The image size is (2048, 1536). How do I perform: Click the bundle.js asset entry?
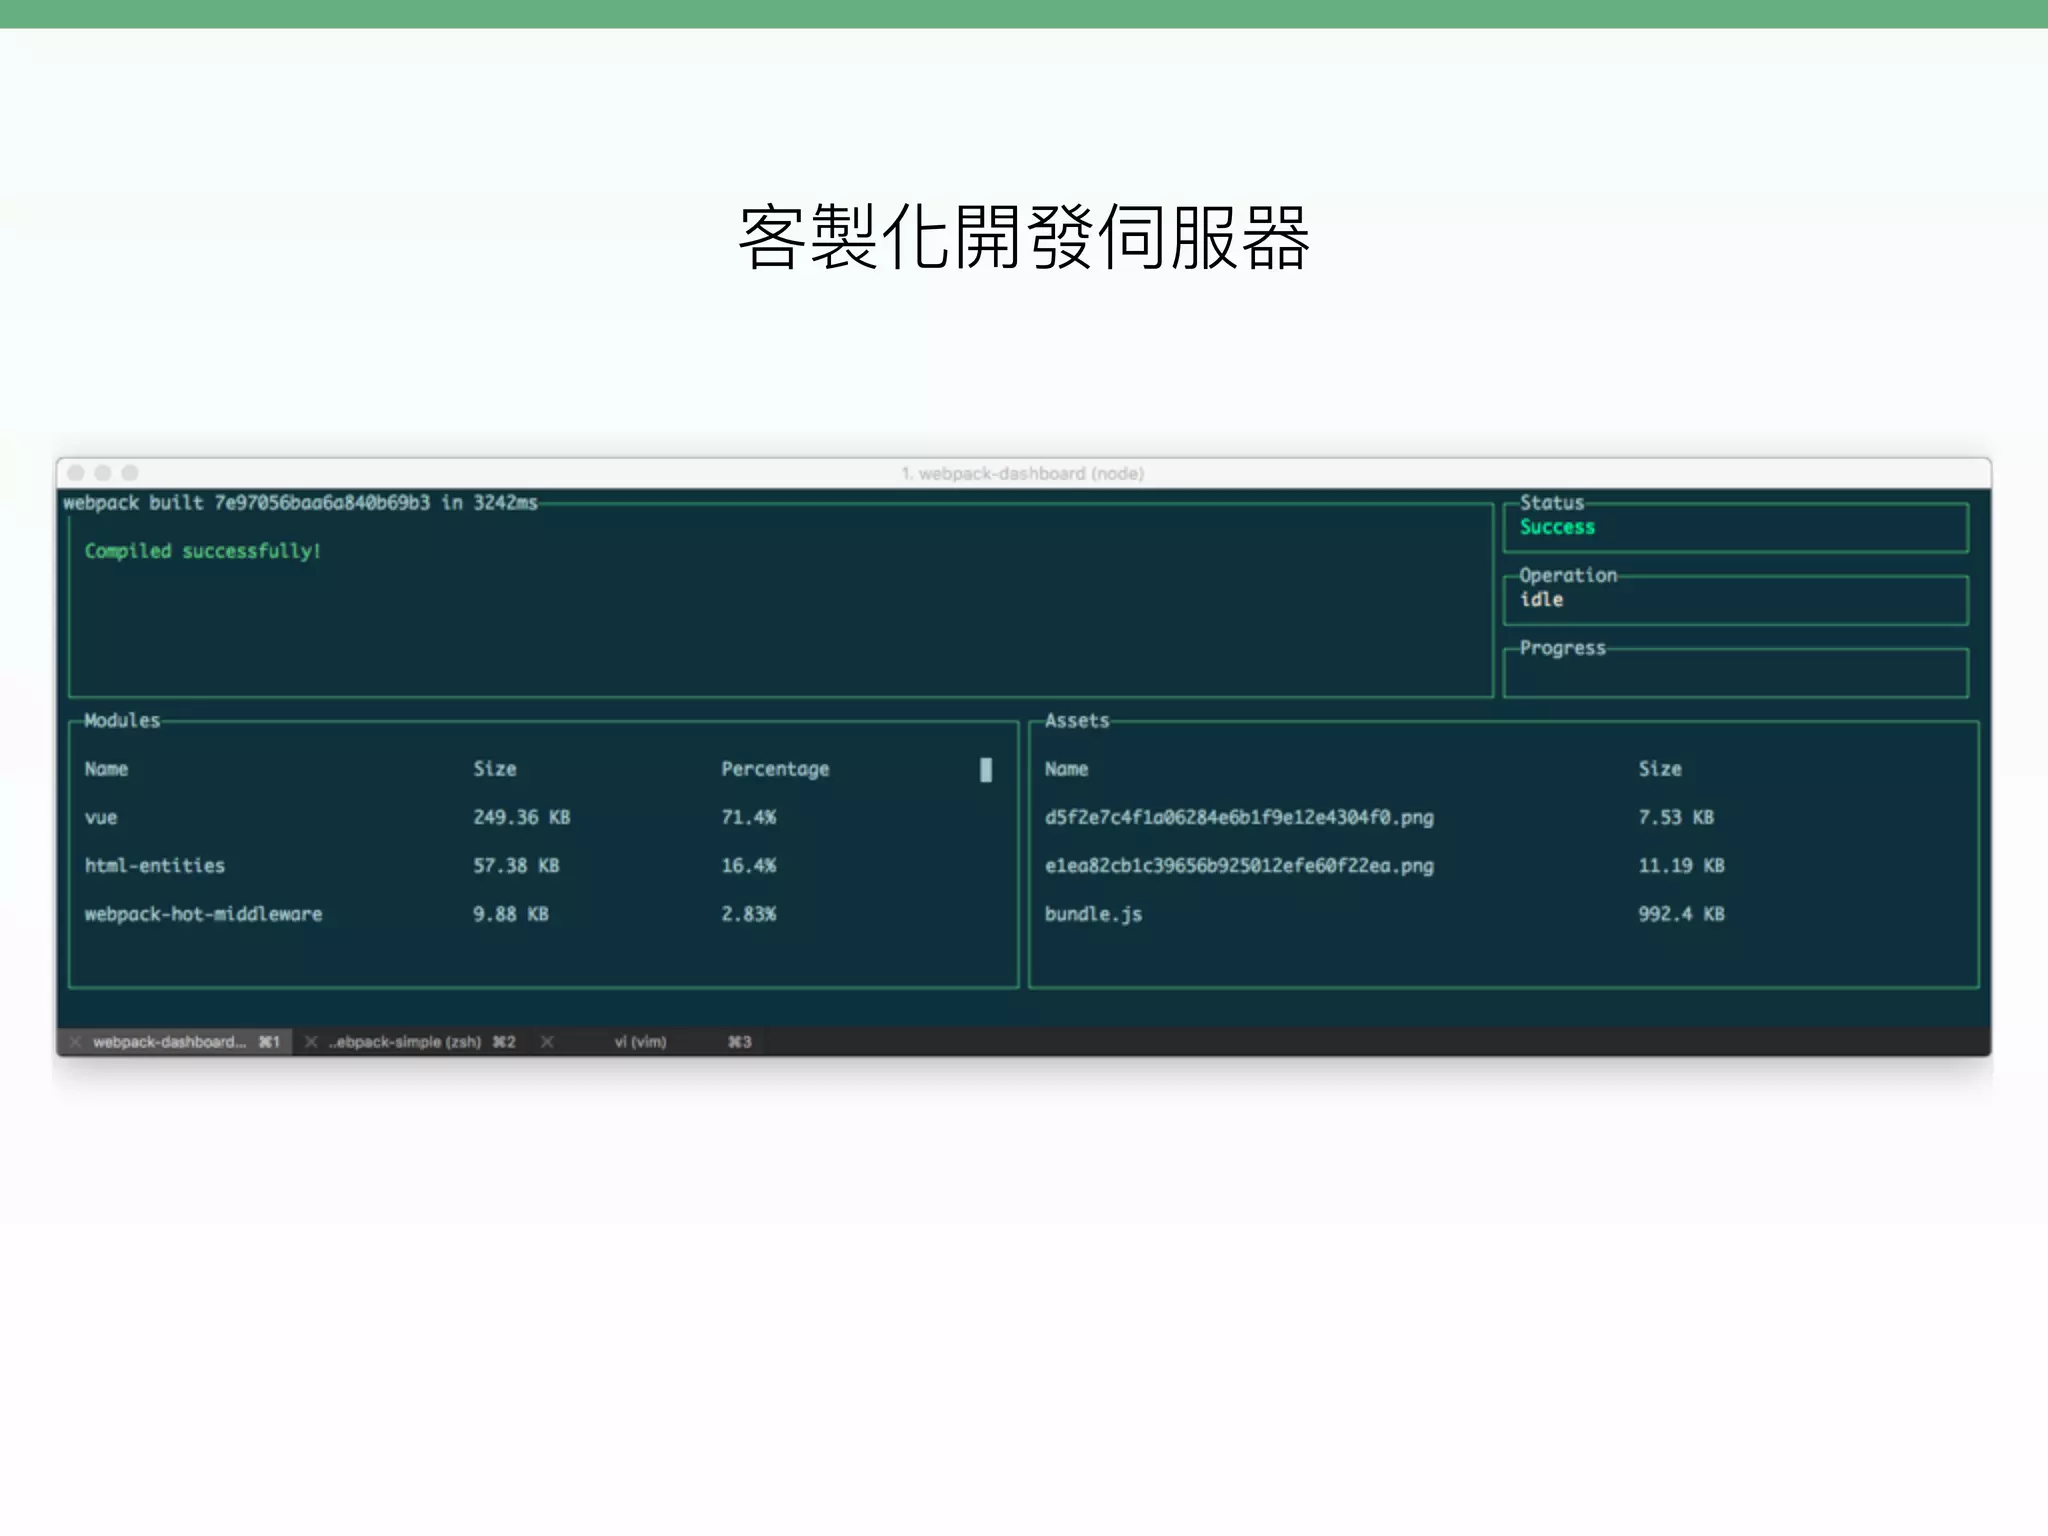tap(1093, 914)
